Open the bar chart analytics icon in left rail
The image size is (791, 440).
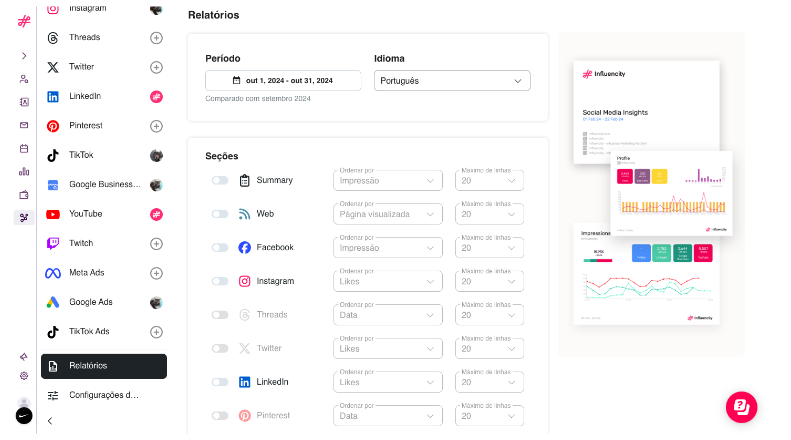coord(24,171)
